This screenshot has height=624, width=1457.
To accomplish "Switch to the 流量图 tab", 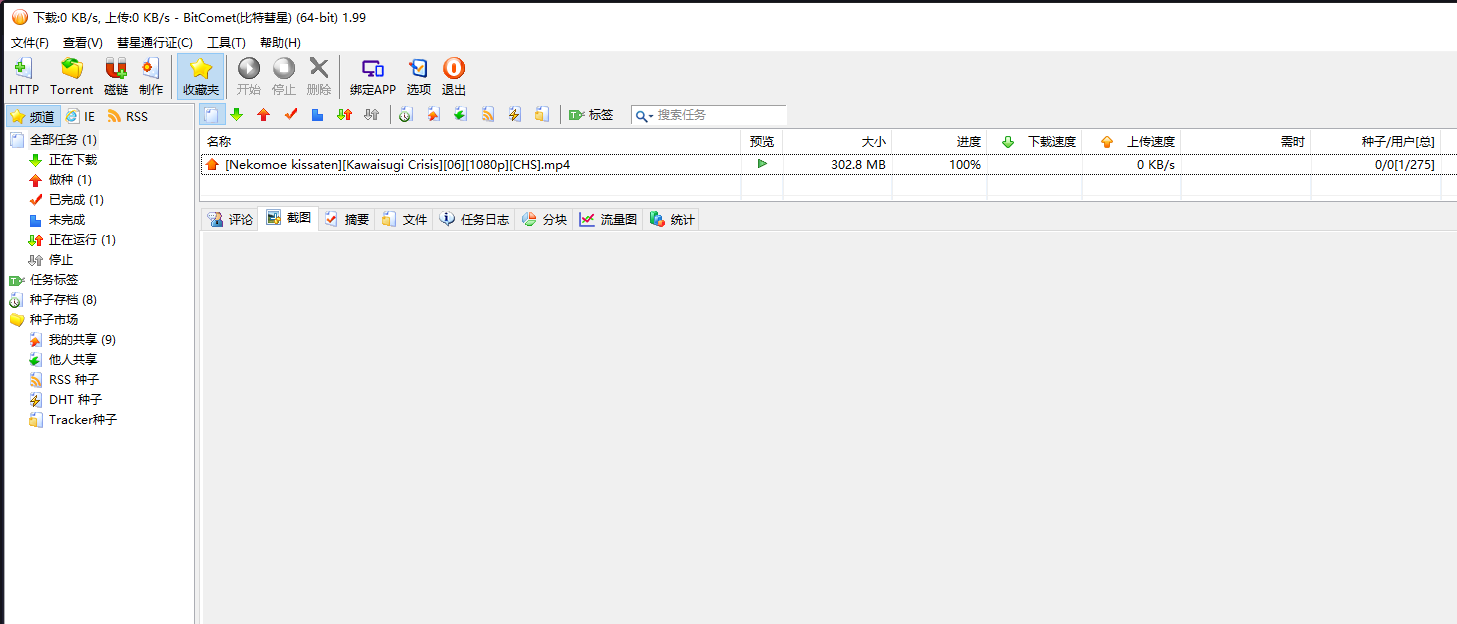I will (608, 220).
